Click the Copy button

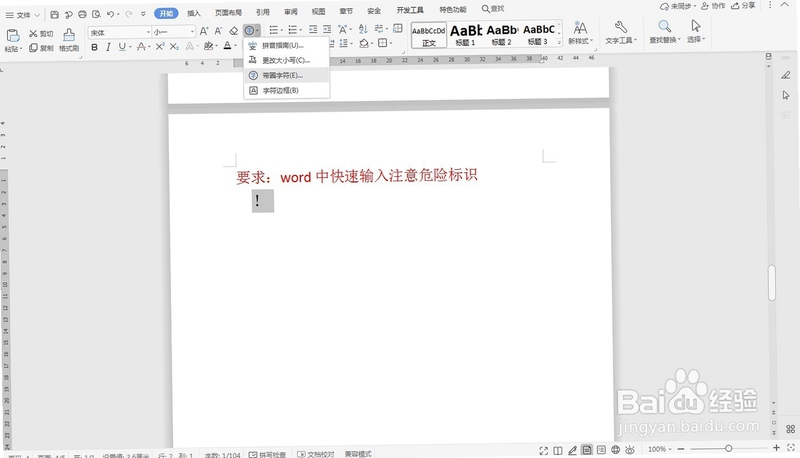41,48
